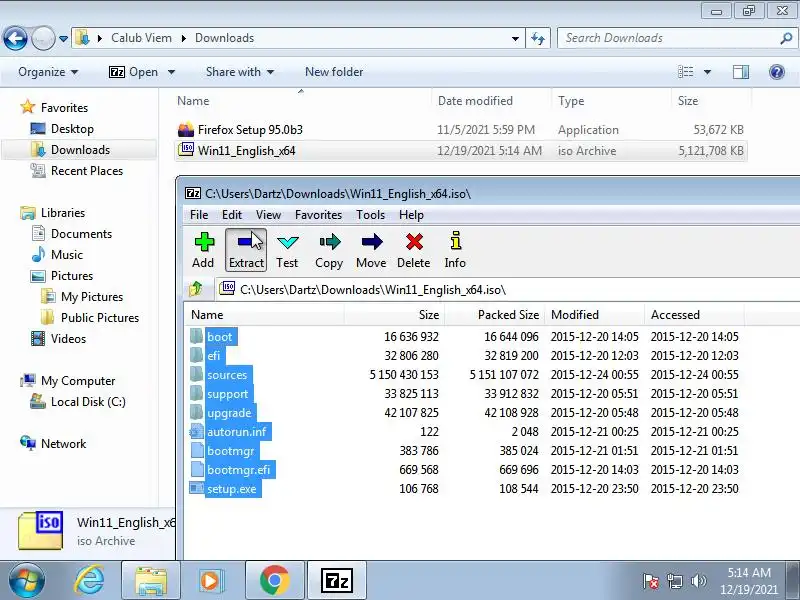Expand the Share with dropdown
Image resolution: width=800 pixels, height=600 pixels.
pyautogui.click(x=240, y=72)
